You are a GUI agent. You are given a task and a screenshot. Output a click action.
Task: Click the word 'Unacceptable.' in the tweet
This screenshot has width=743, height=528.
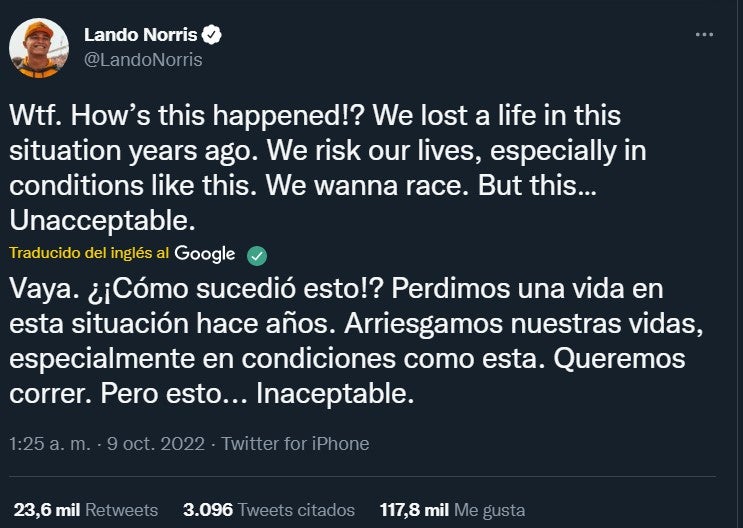pos(97,218)
